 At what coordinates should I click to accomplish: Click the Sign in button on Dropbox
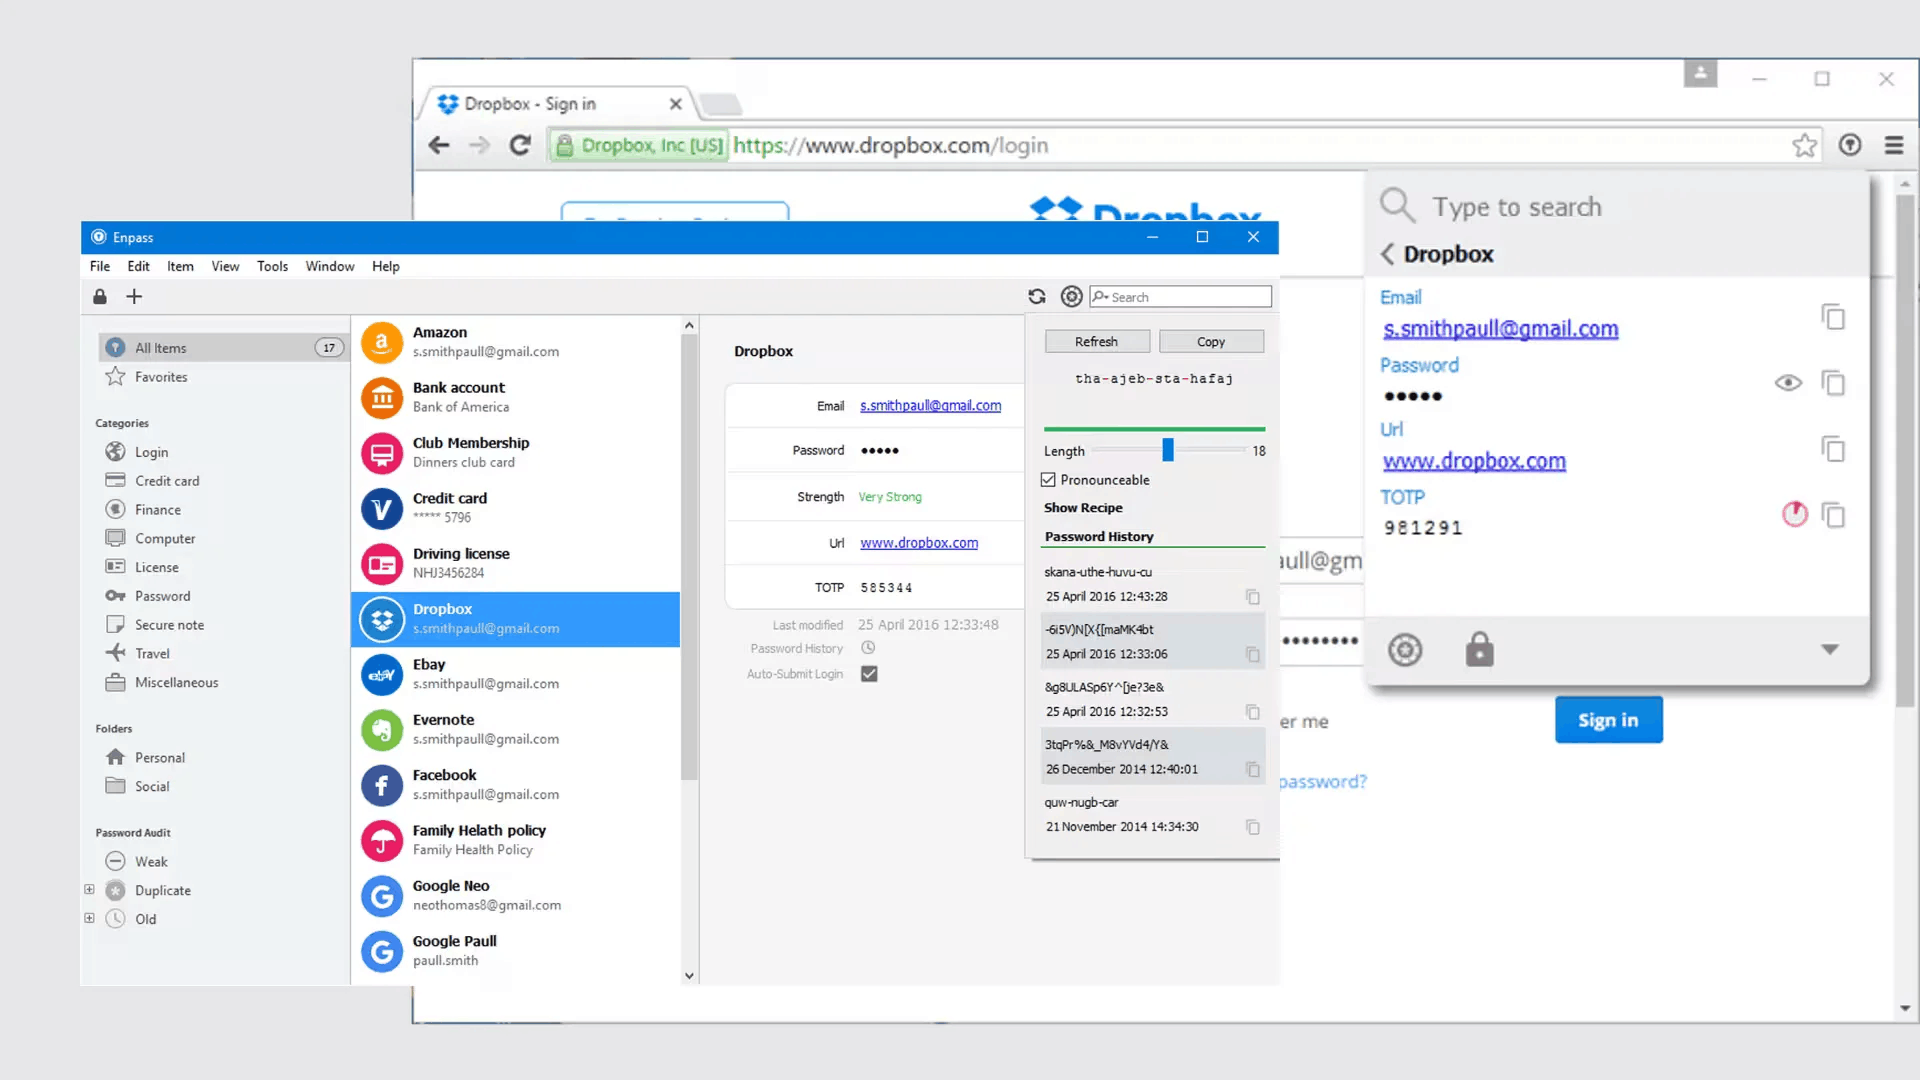click(1607, 719)
